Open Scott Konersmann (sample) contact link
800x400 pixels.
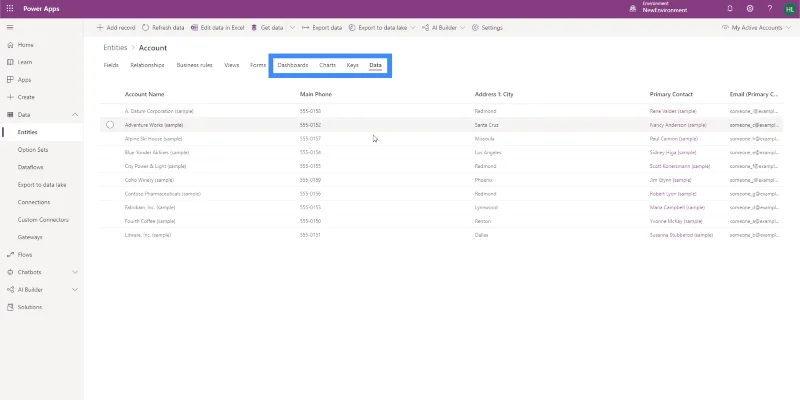[x=680, y=166]
